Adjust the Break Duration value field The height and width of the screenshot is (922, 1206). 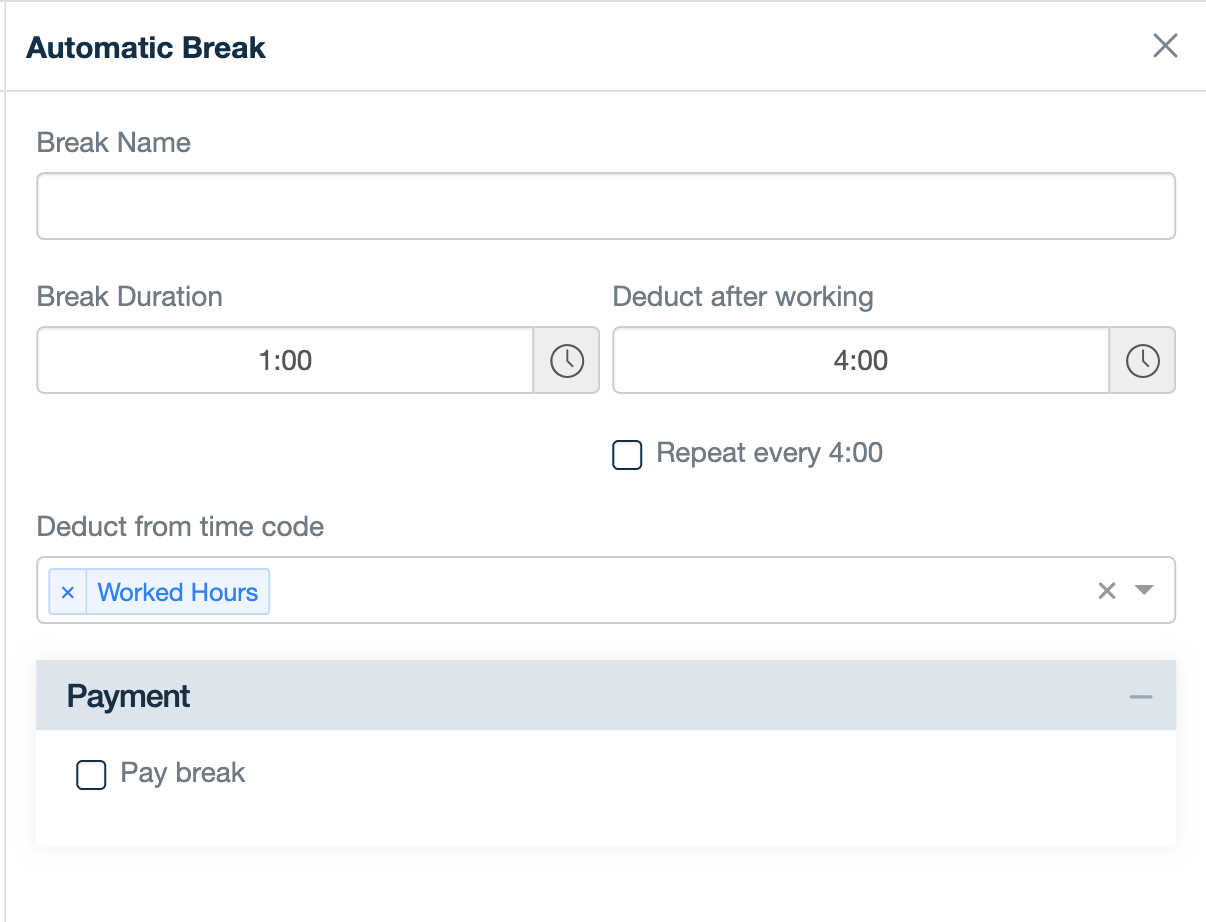[286, 360]
